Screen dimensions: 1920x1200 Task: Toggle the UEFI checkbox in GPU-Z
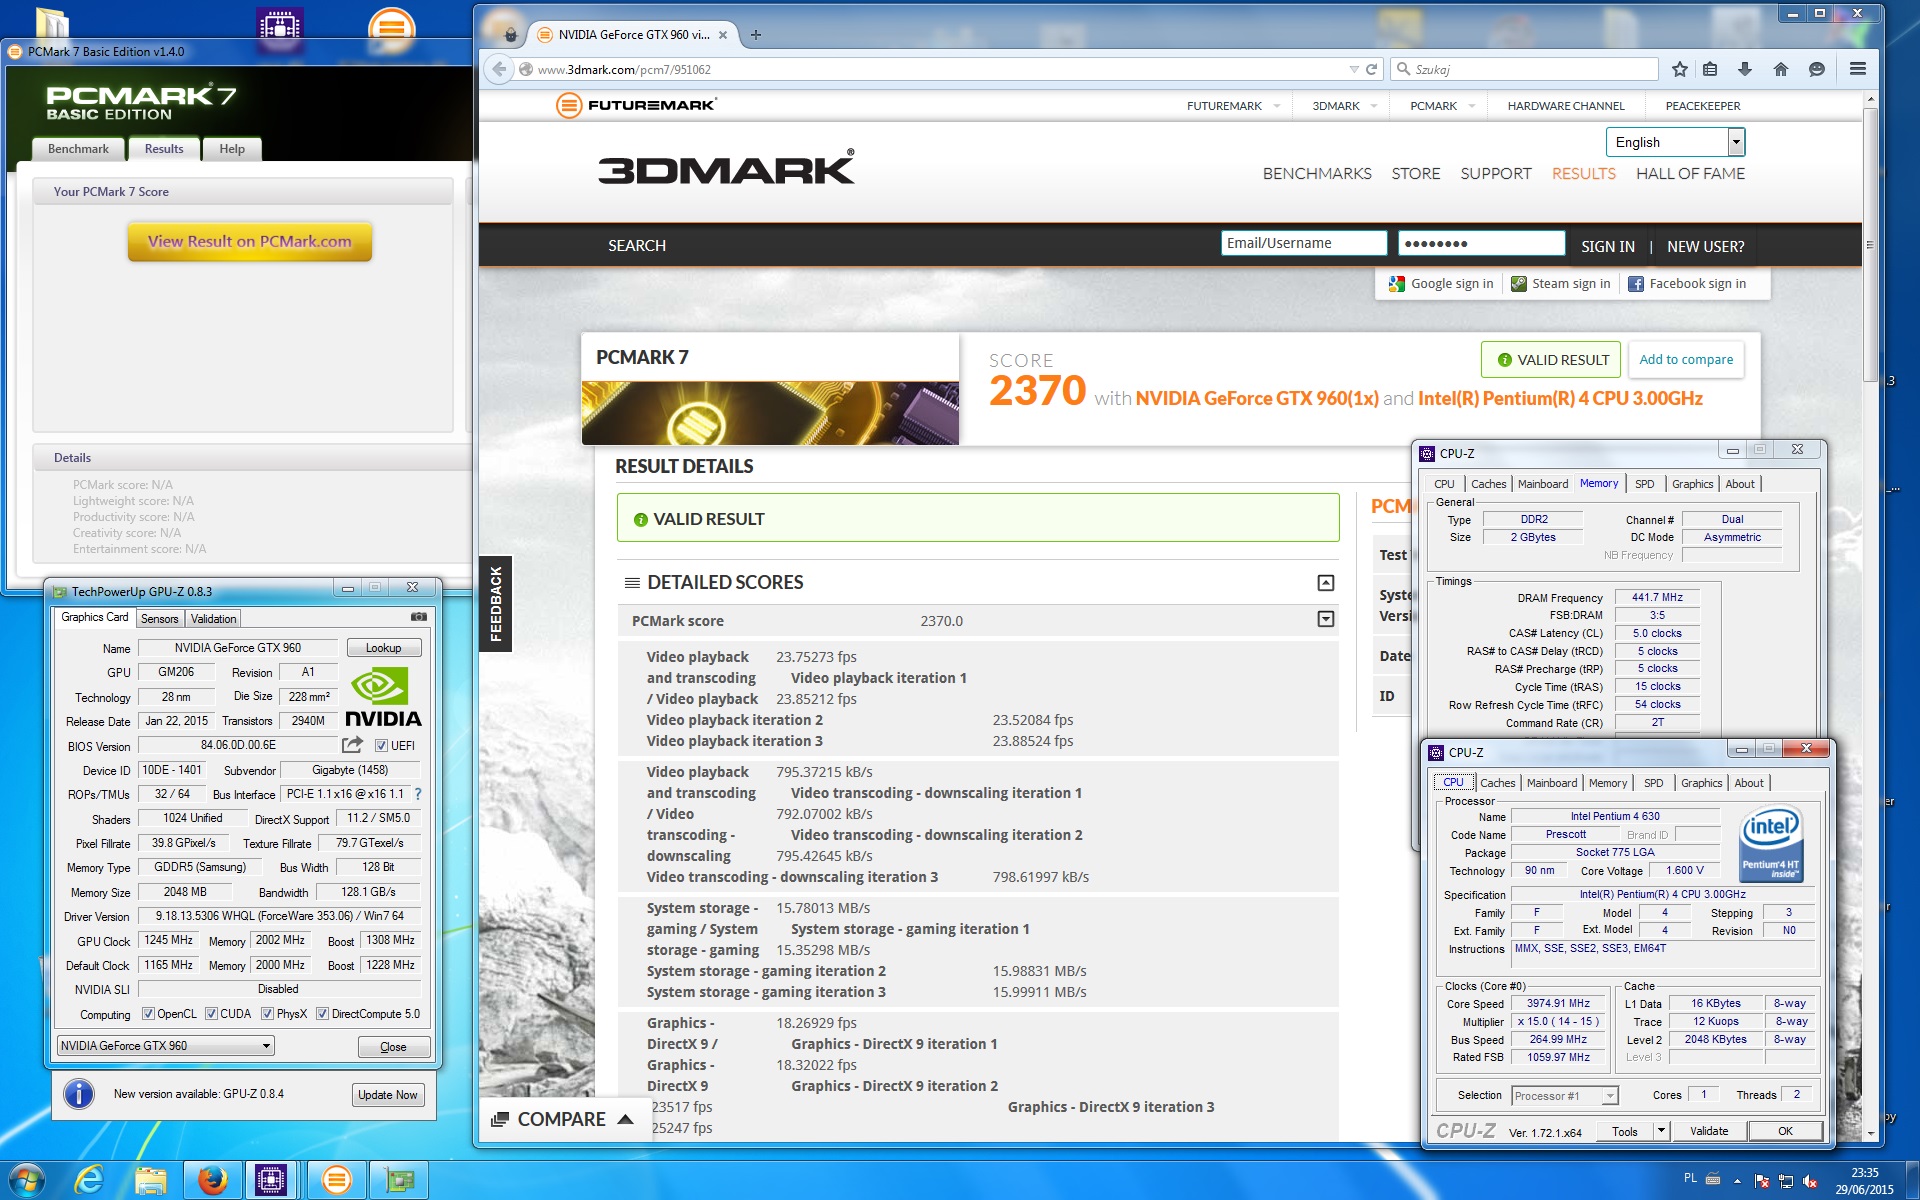[x=381, y=745]
